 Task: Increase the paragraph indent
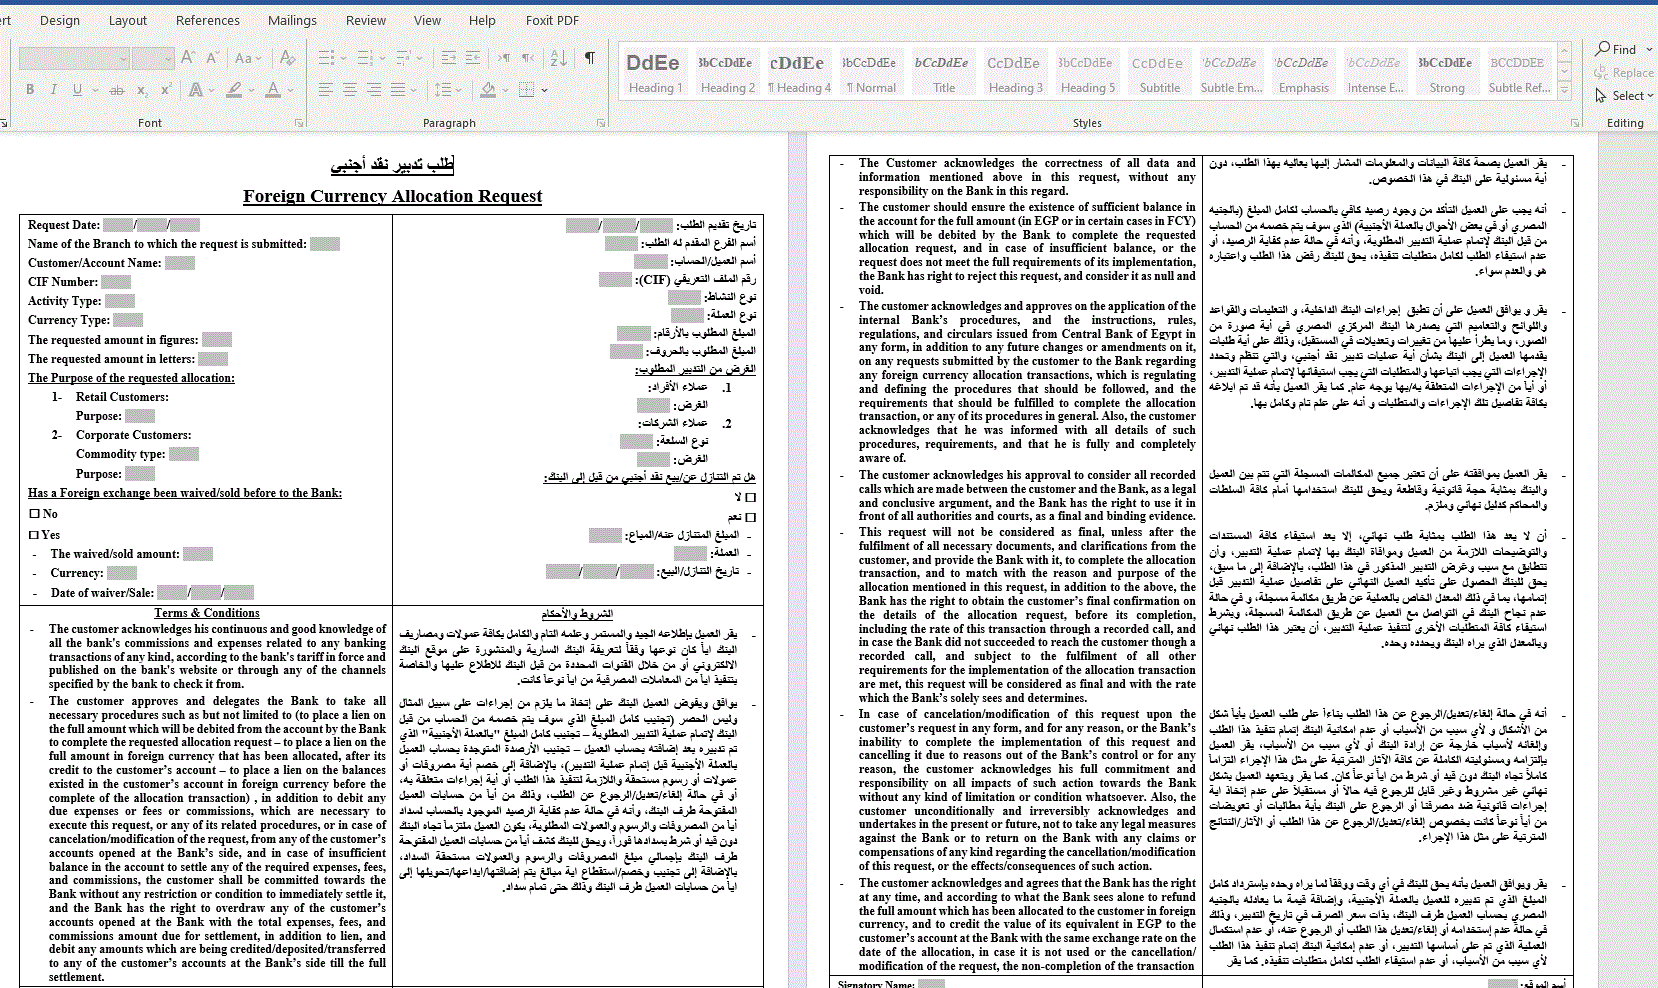(473, 59)
